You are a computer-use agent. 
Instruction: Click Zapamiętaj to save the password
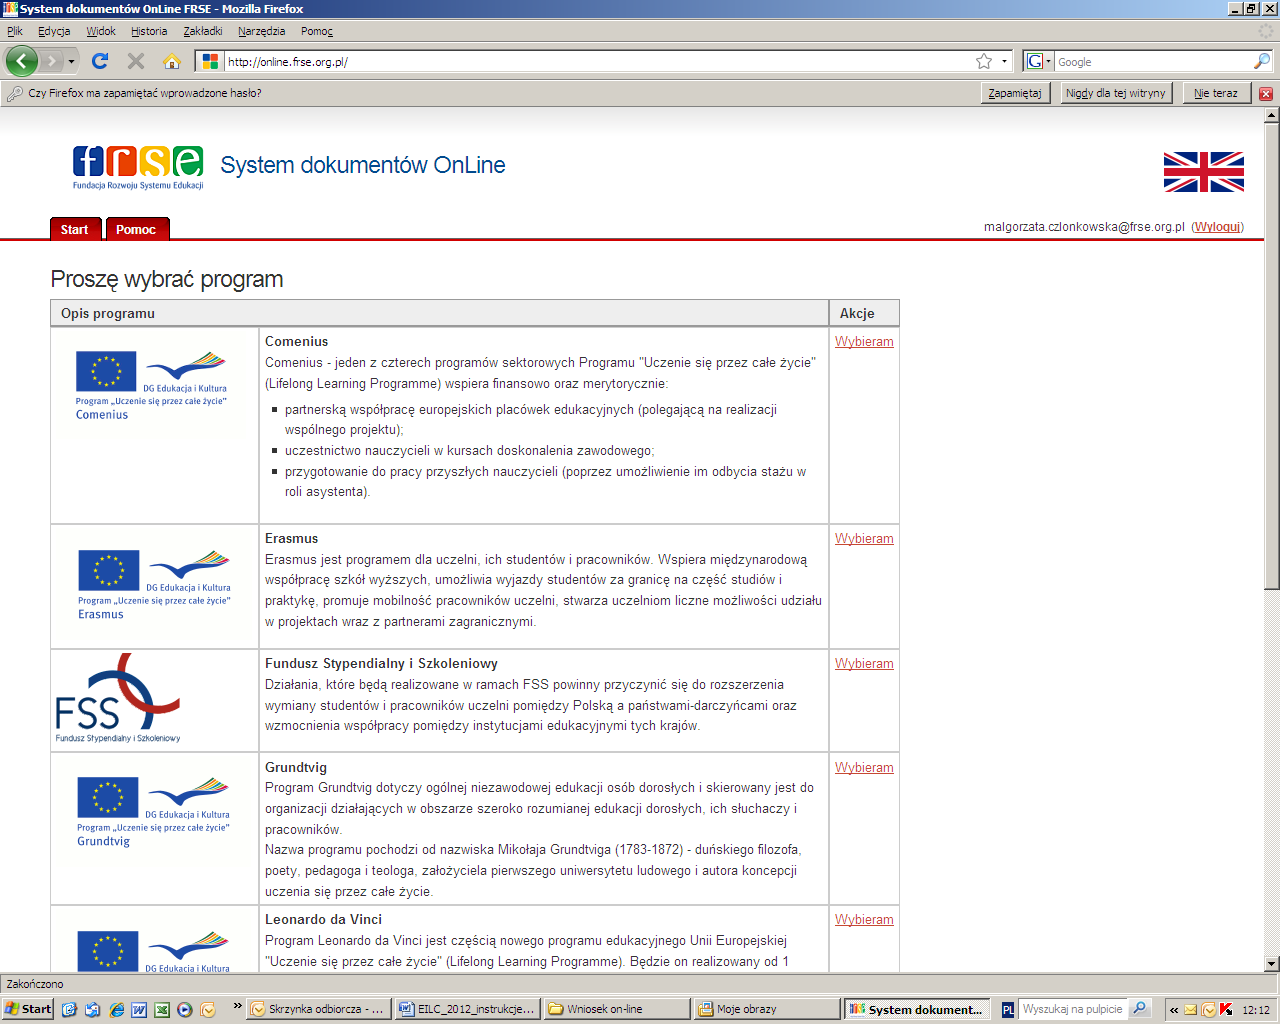1015,93
